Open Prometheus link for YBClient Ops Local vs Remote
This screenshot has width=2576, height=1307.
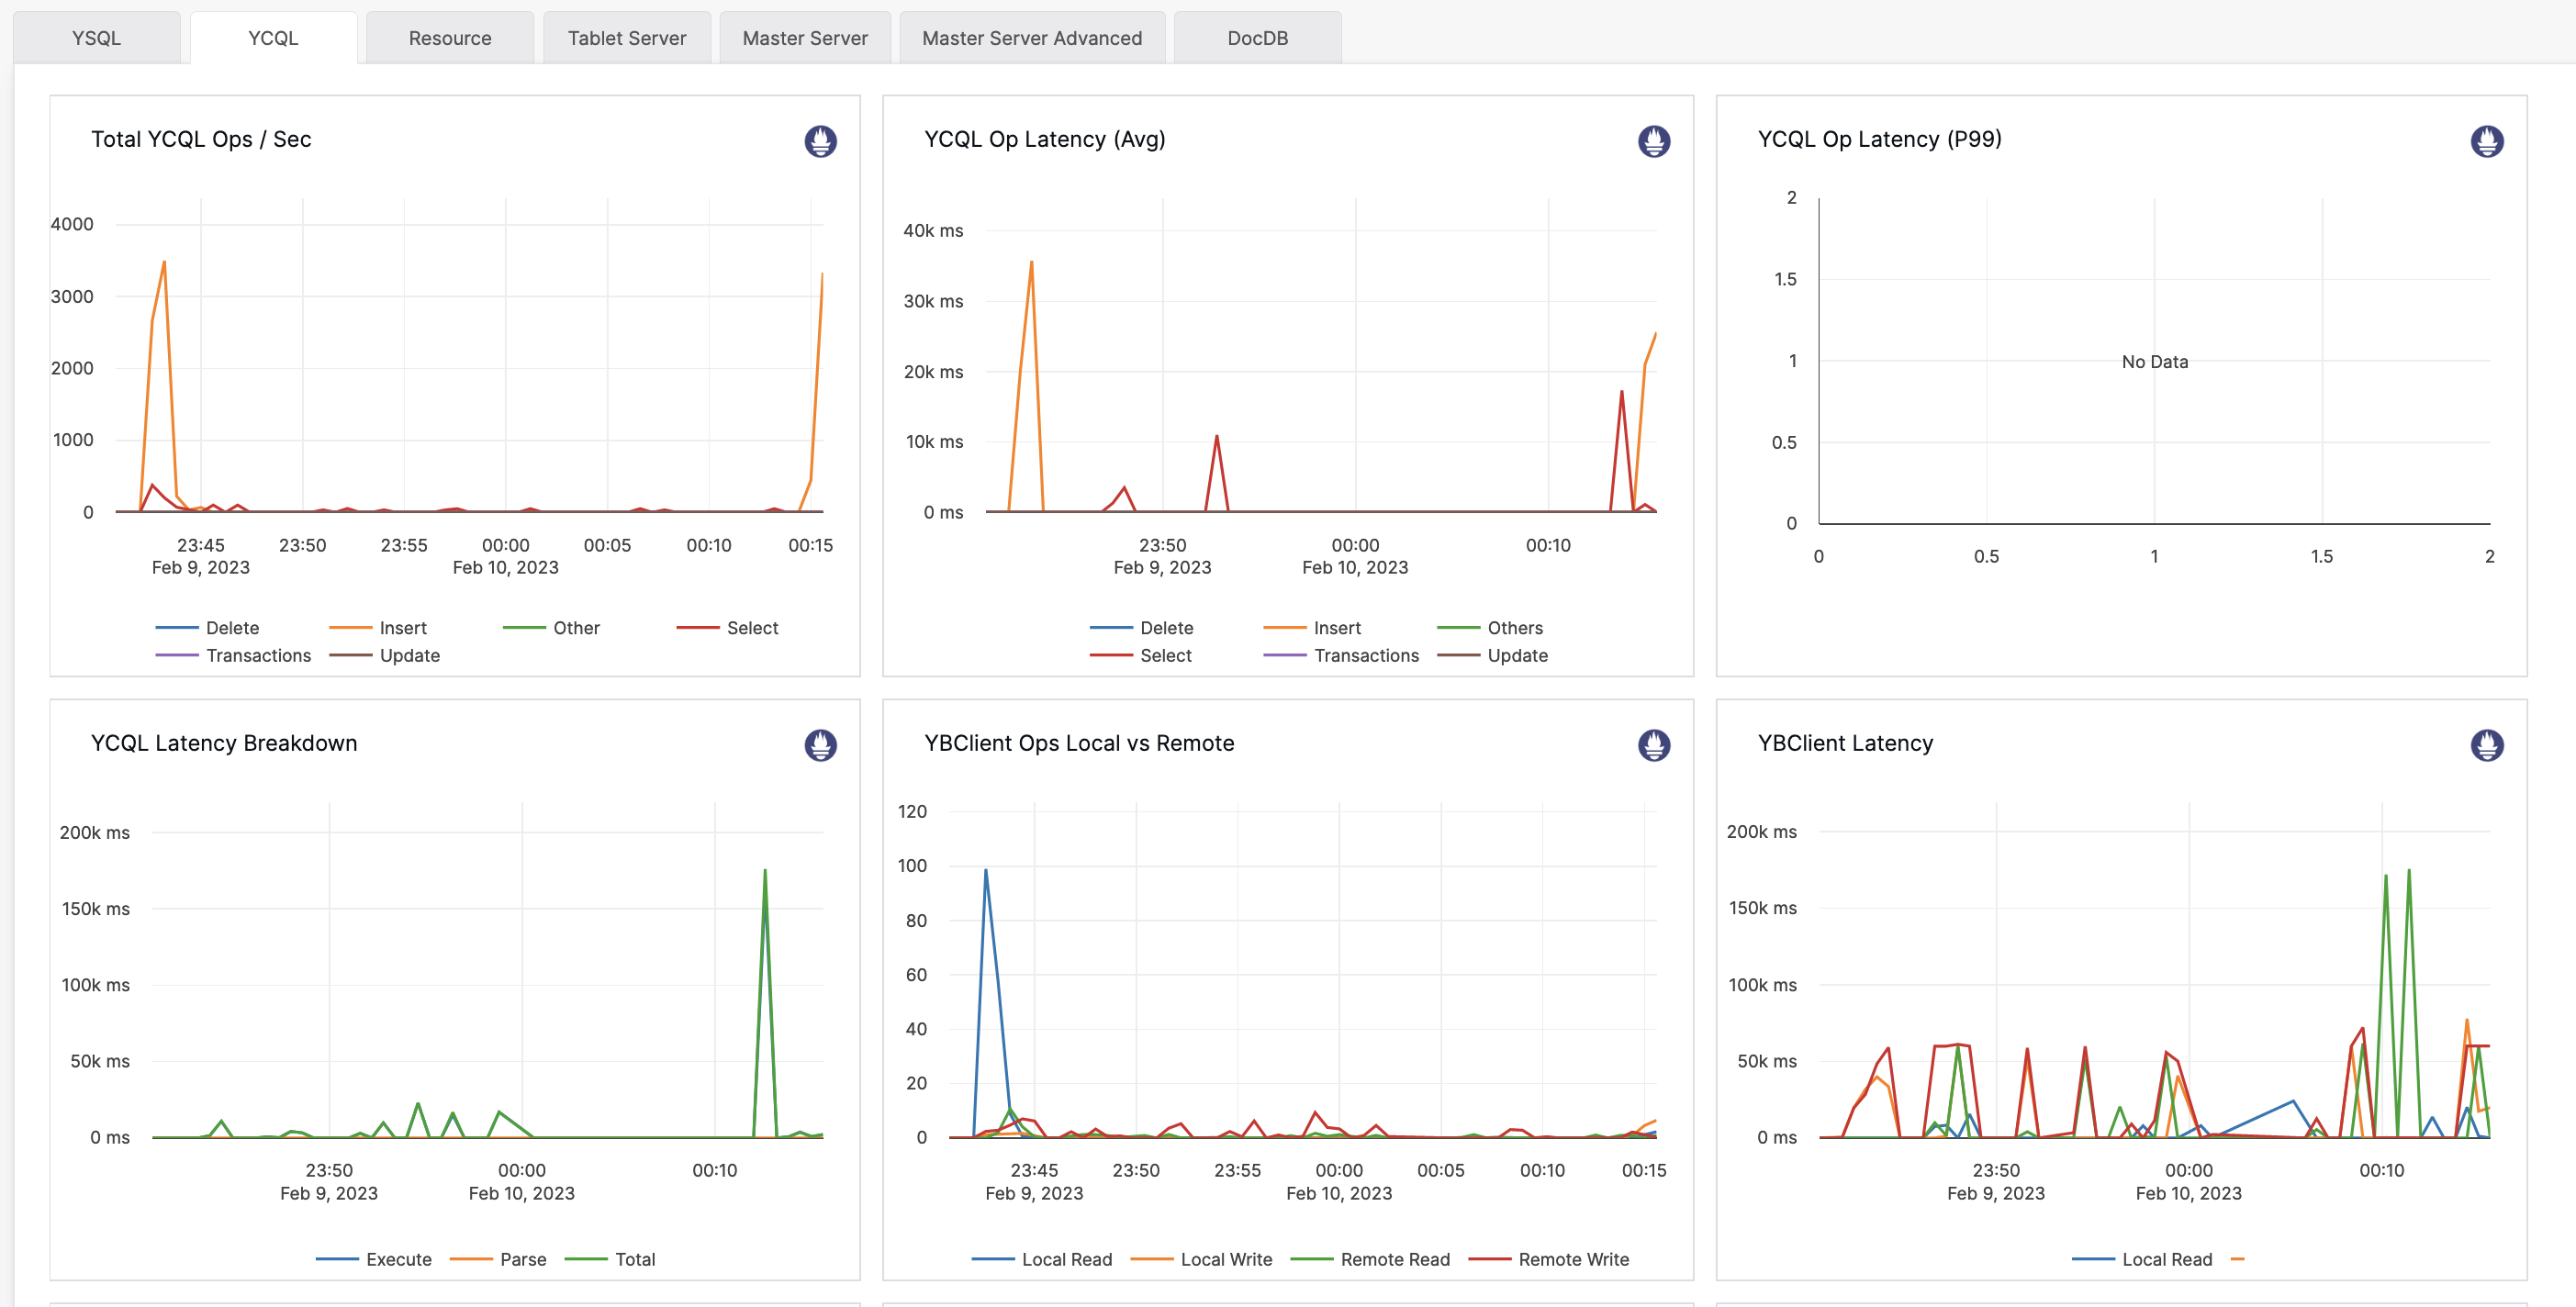tap(1653, 745)
